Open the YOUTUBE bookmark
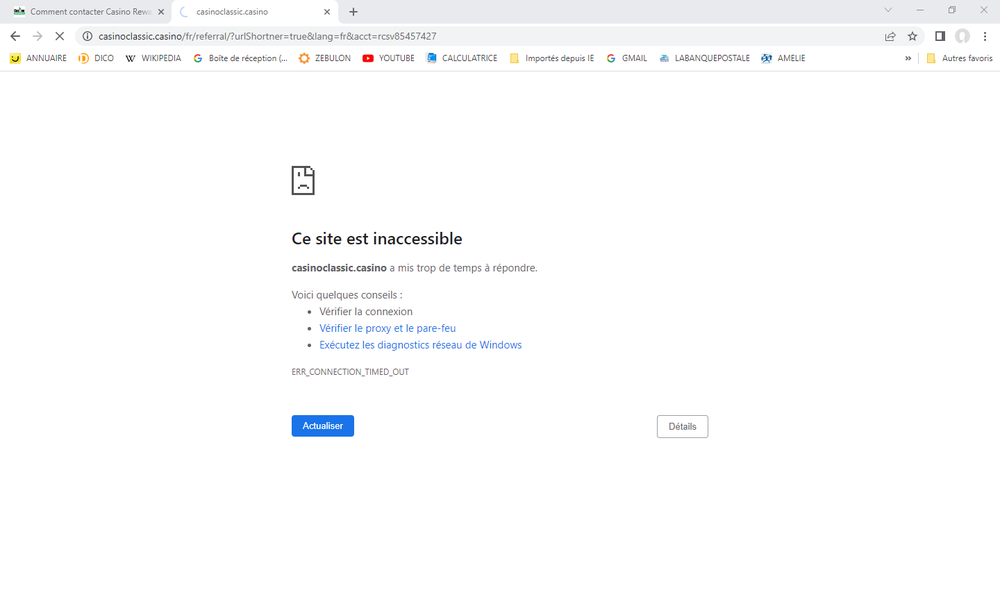Image resolution: width=1000 pixels, height=597 pixels. (388, 58)
